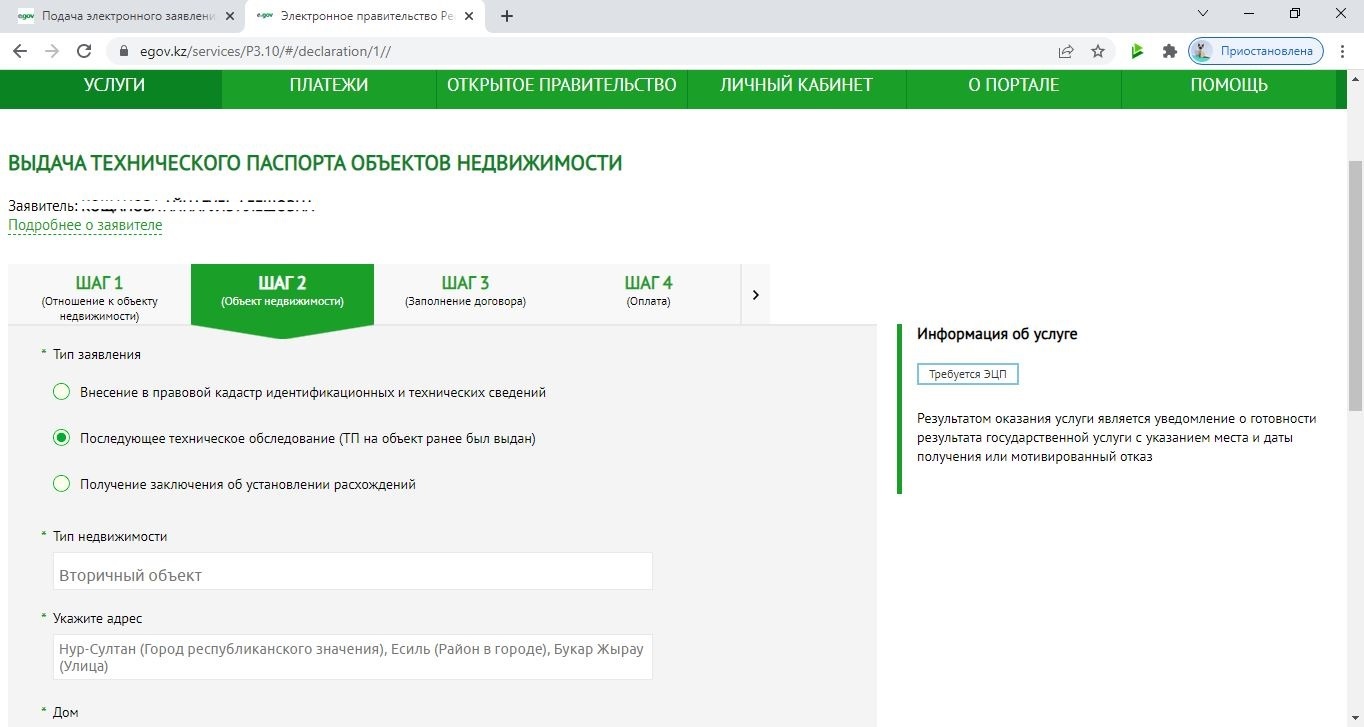Screen dimensions: 1364x727
Task: Reload the egov.kz page
Action: 85,51
